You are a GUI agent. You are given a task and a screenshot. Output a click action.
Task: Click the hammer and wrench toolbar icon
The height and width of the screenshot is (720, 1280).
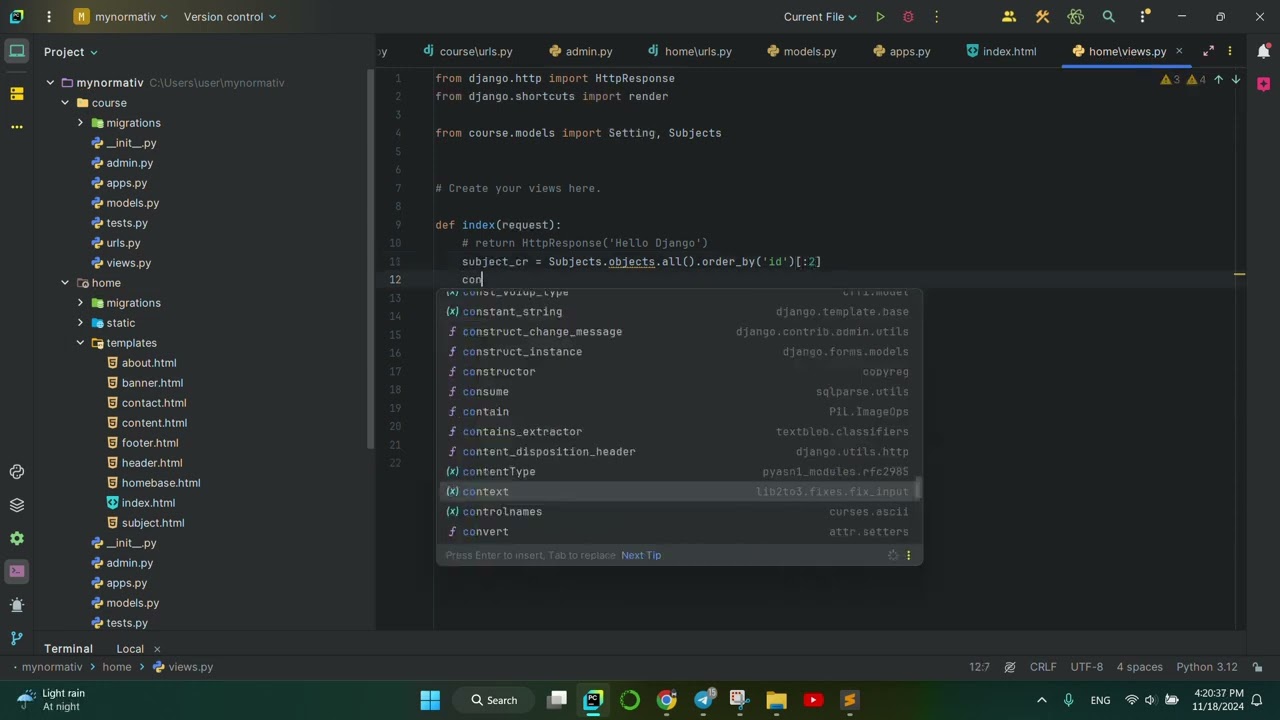tap(1043, 17)
